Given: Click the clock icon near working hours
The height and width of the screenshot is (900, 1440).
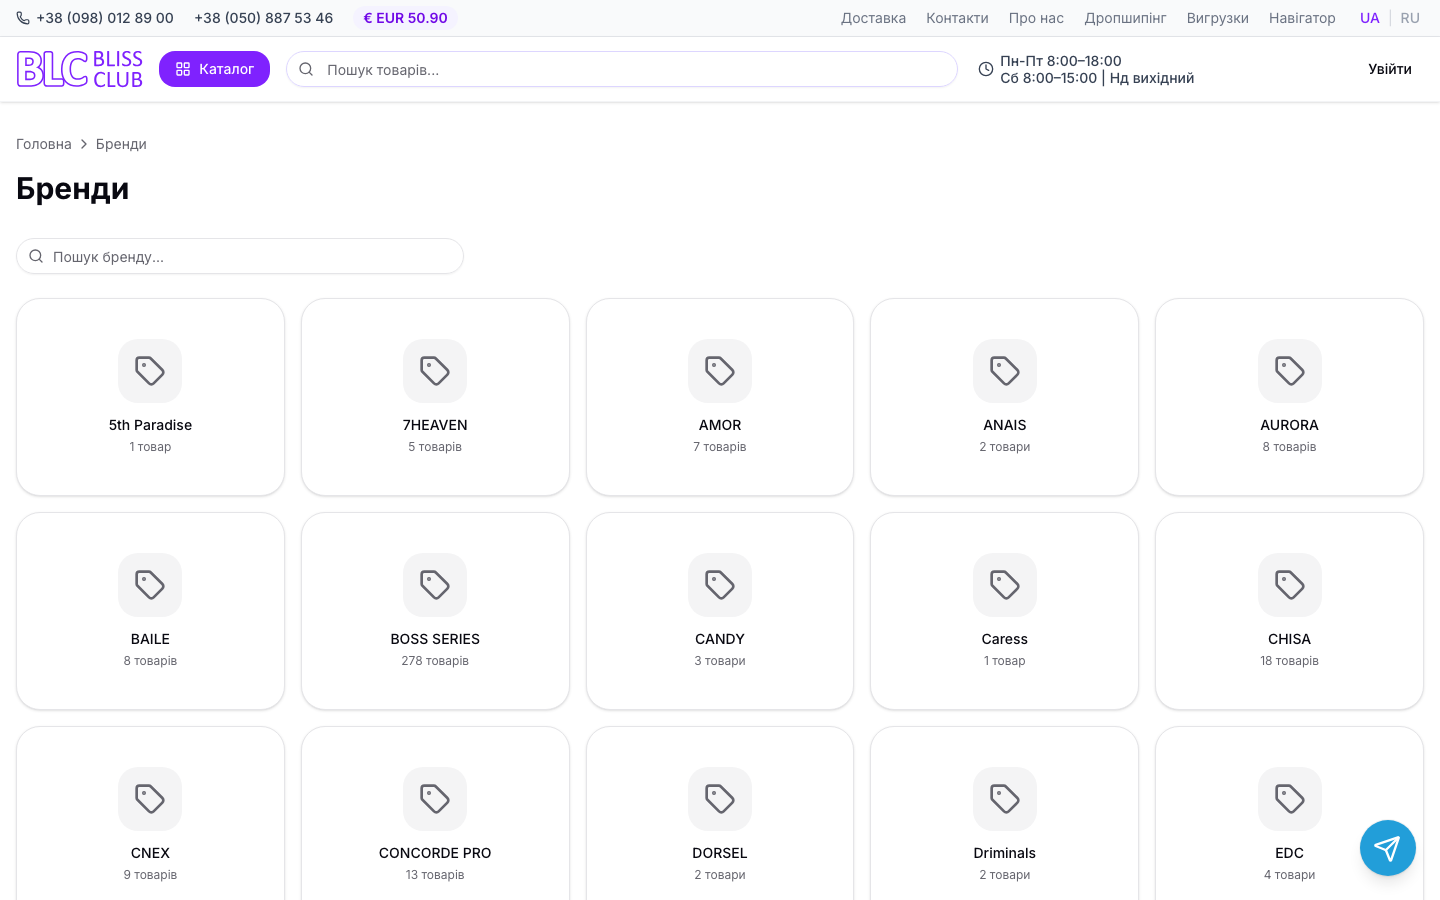Looking at the screenshot, I should (x=986, y=69).
